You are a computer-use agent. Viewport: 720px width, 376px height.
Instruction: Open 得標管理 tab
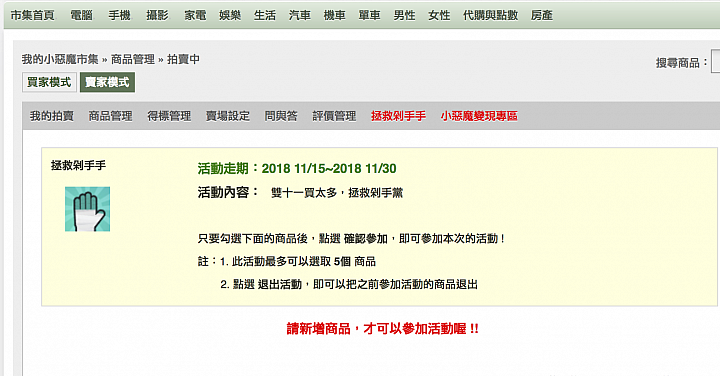[x=169, y=116]
